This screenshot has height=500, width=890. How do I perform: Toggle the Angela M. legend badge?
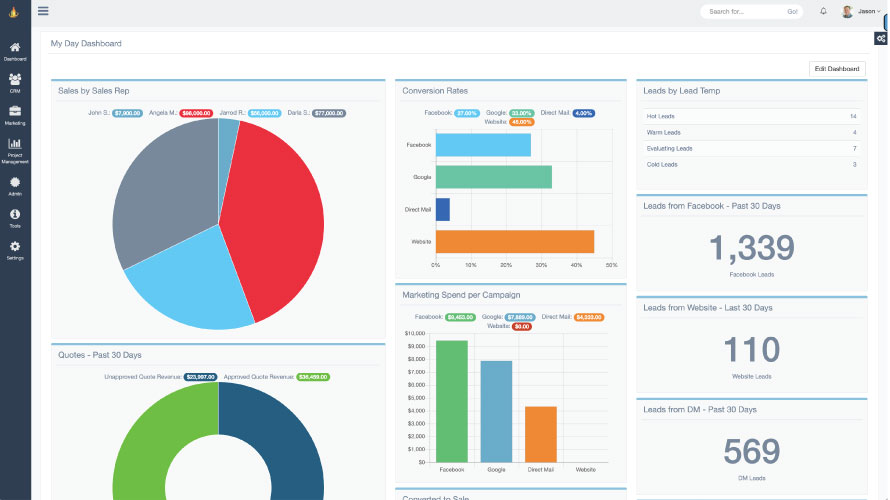pos(196,114)
